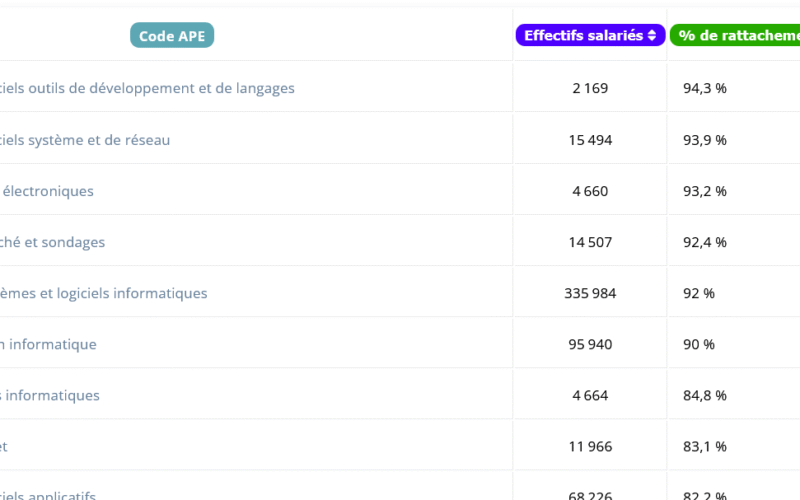Select the 15 494 effectifs cell
This screenshot has height=500, width=800.
point(590,140)
